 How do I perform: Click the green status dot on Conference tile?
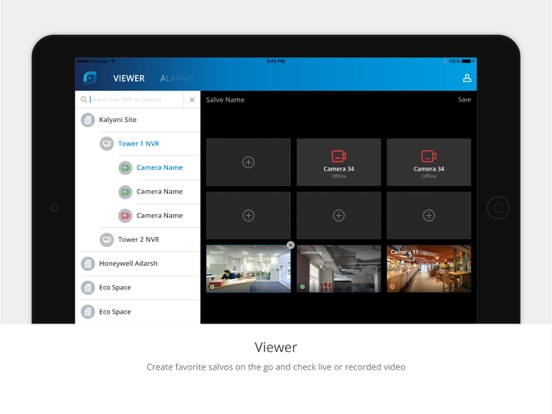tap(302, 287)
